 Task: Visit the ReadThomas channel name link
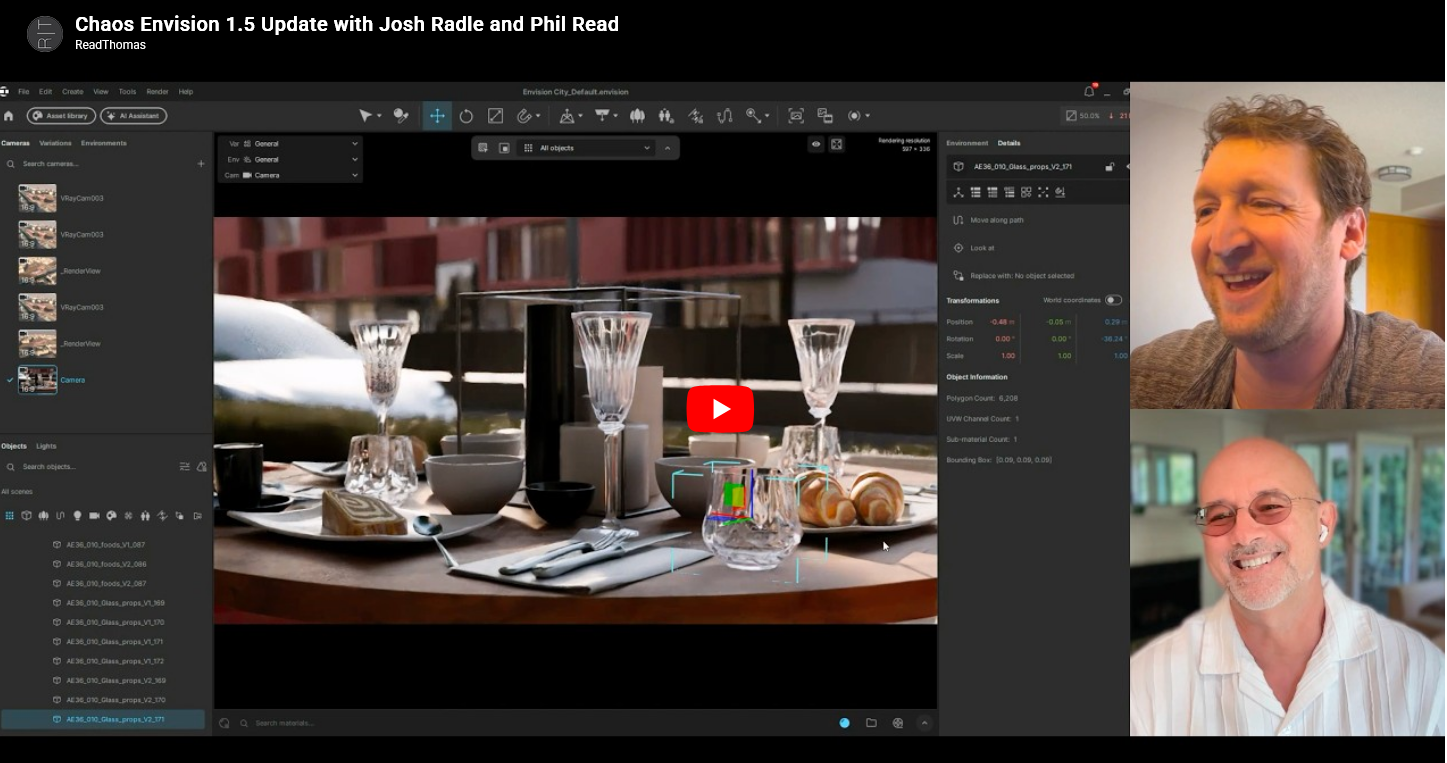pos(110,45)
